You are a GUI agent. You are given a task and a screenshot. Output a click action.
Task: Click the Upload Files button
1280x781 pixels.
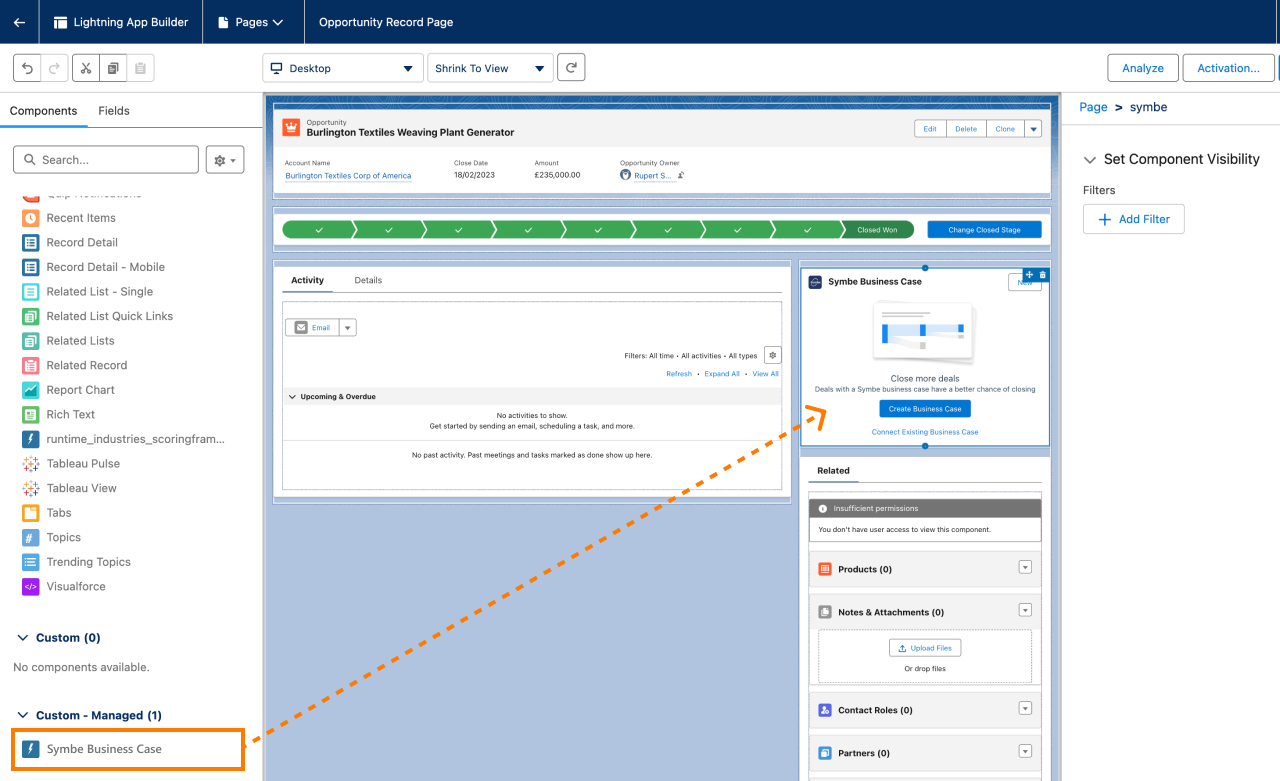pos(925,648)
